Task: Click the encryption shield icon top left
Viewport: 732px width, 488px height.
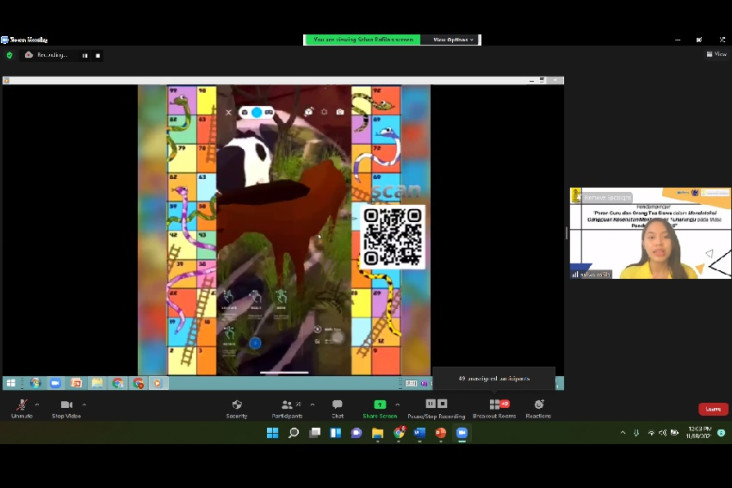Action: [x=9, y=55]
